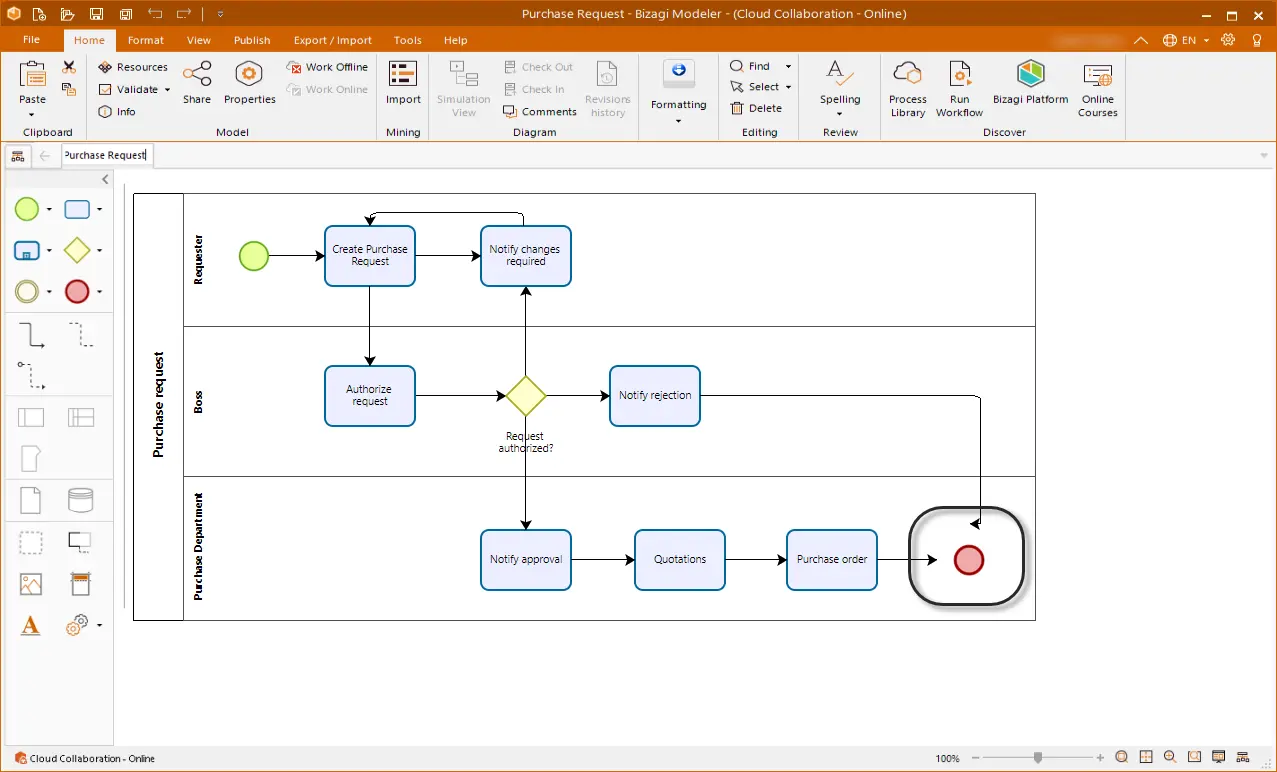Select the group artifact shape in the palette

click(x=31, y=543)
